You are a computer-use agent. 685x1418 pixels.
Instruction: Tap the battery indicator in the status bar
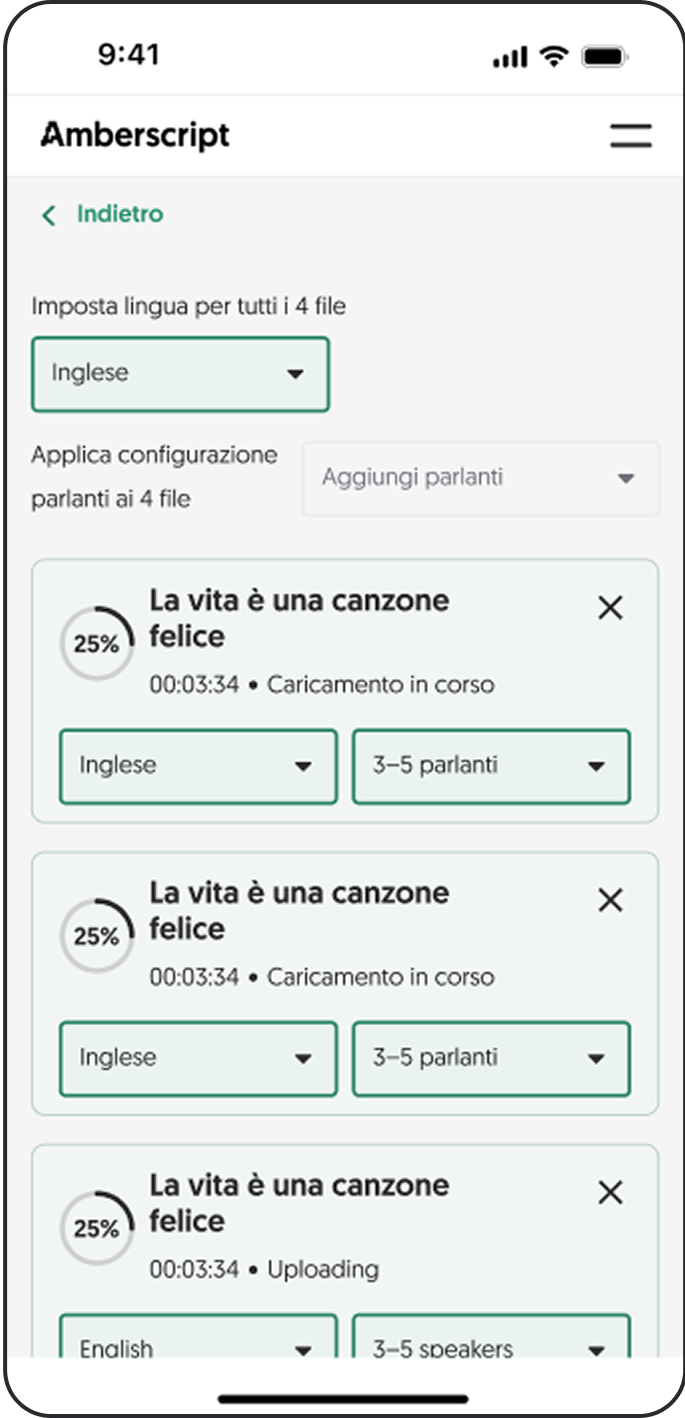click(606, 57)
